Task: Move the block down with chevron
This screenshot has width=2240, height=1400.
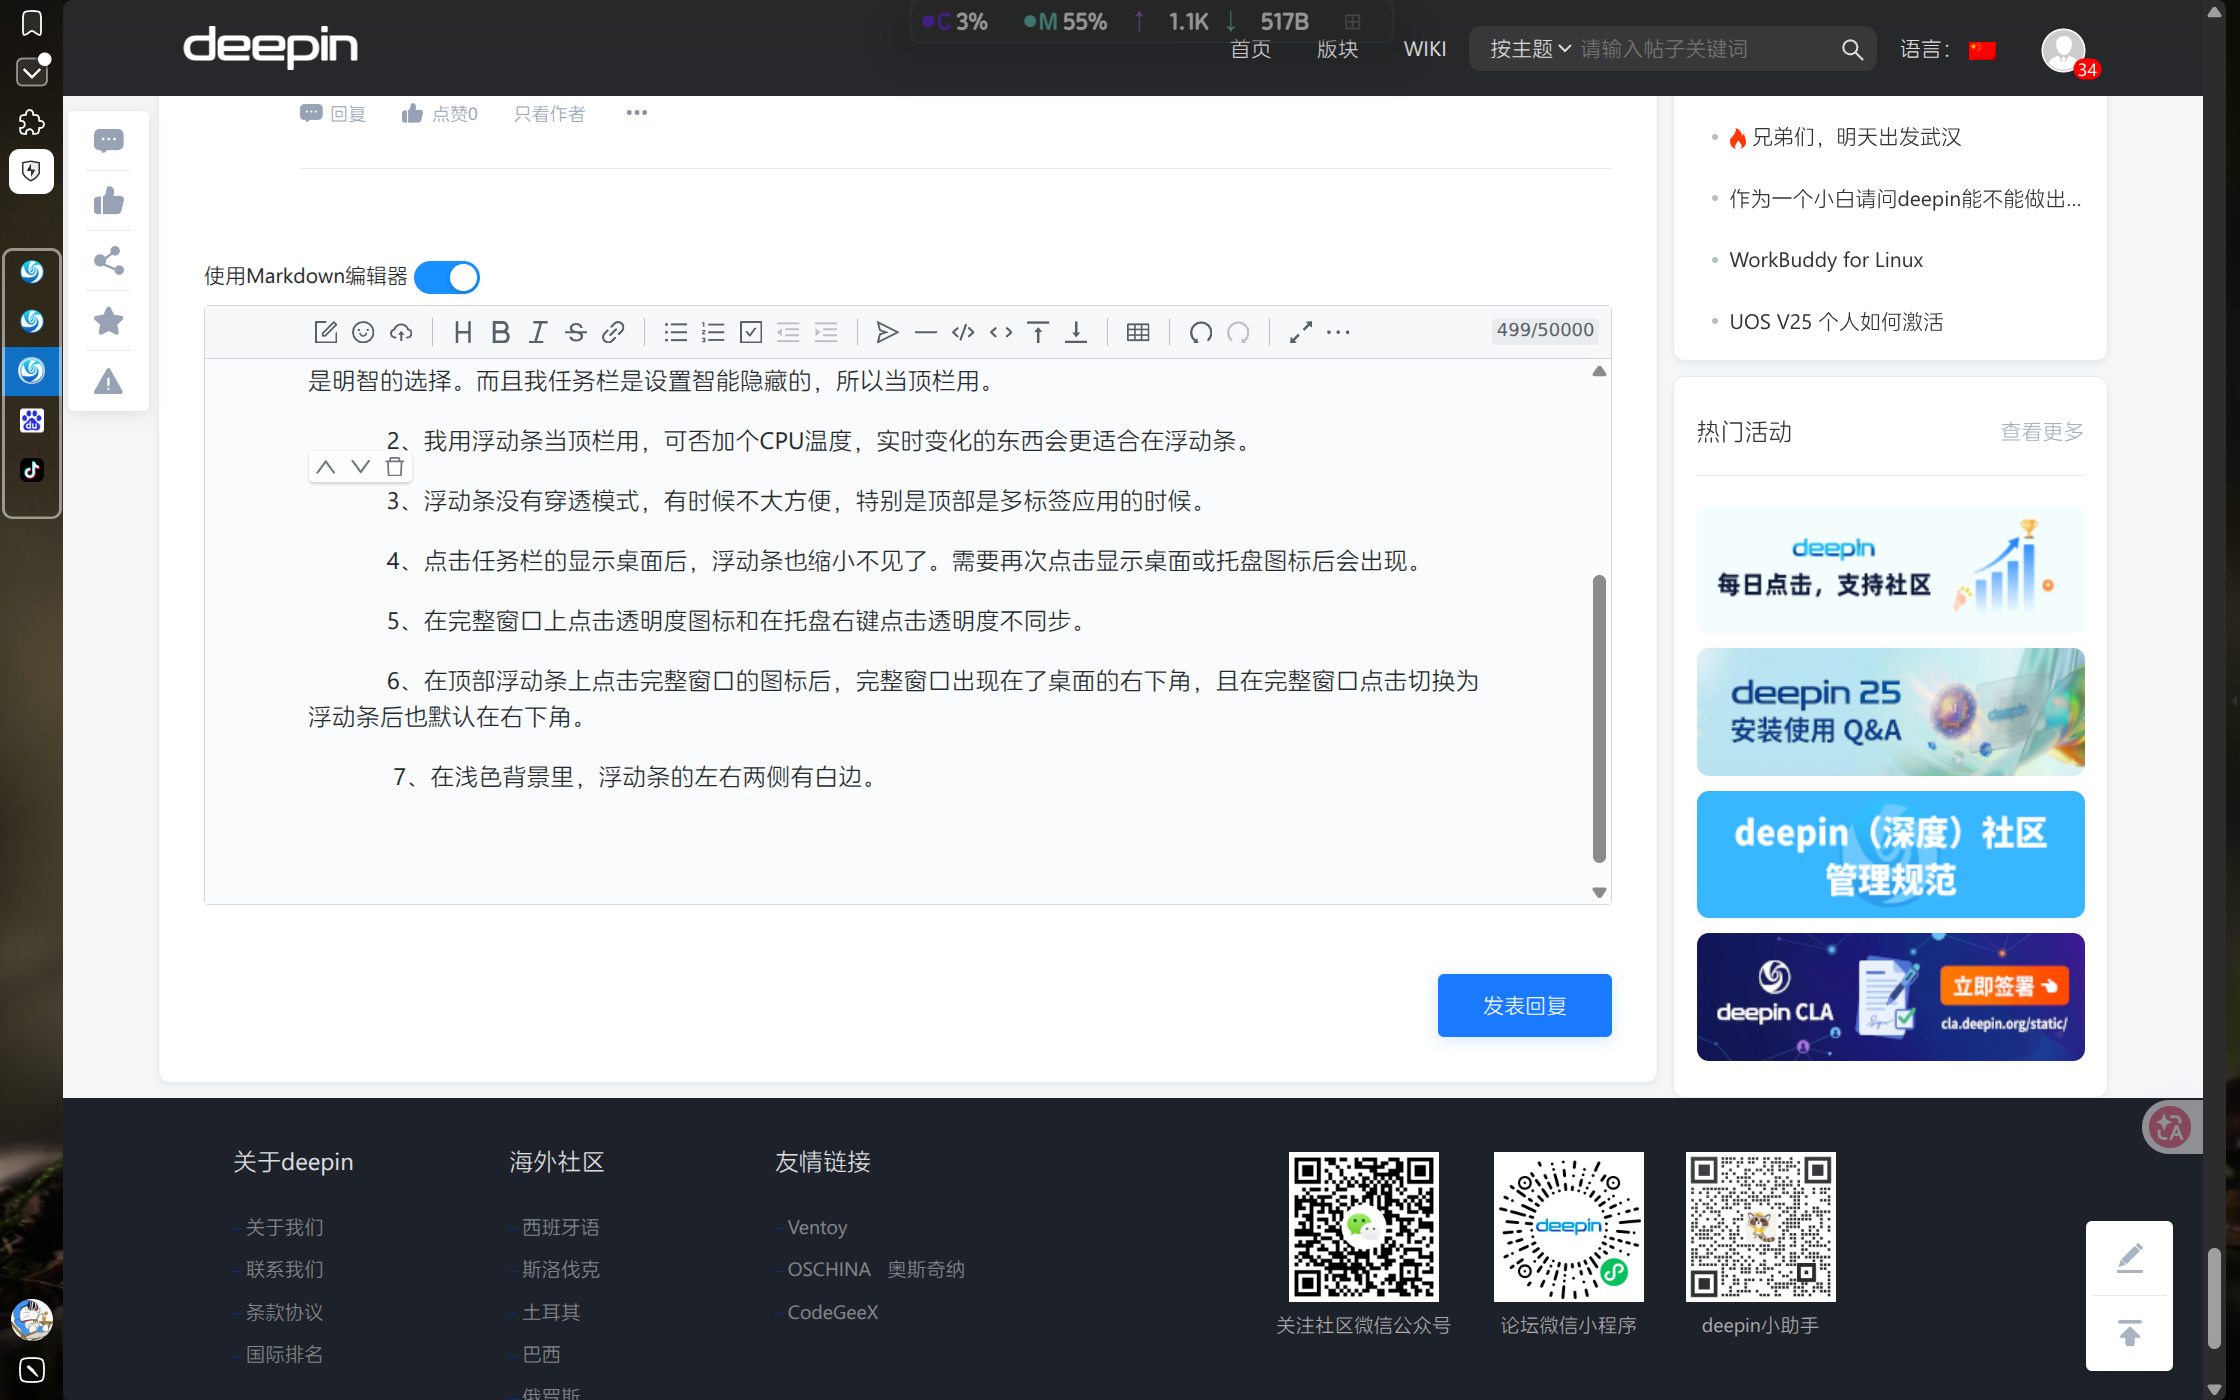Action: [x=360, y=466]
